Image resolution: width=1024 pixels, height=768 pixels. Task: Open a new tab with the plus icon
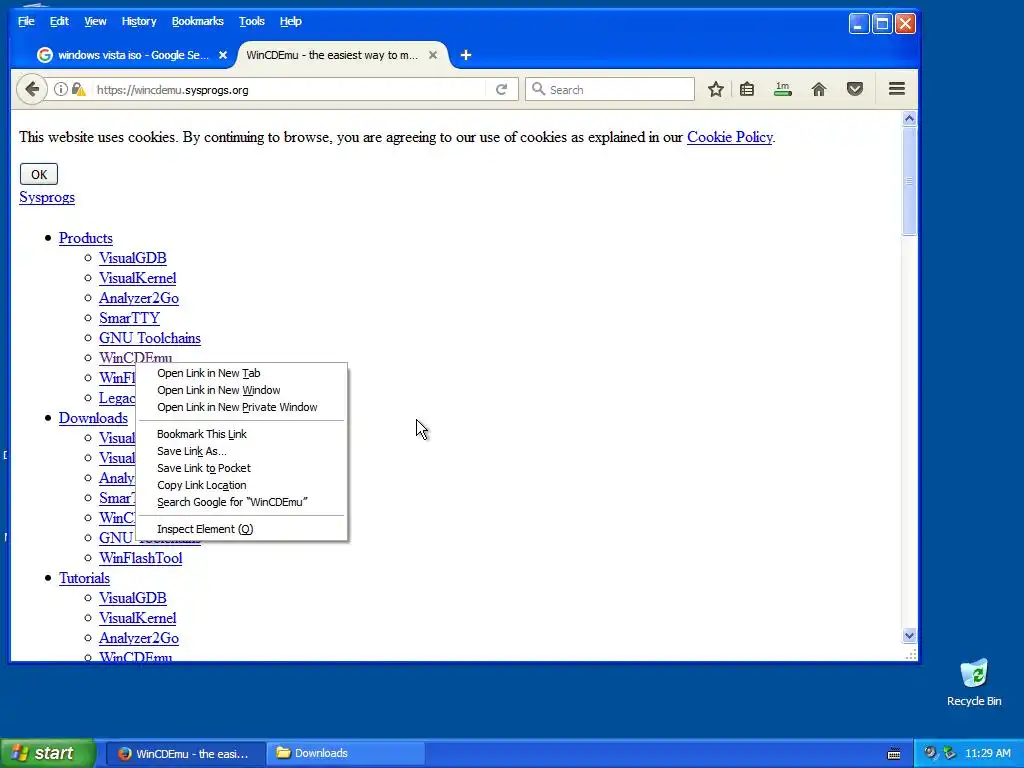coord(466,56)
